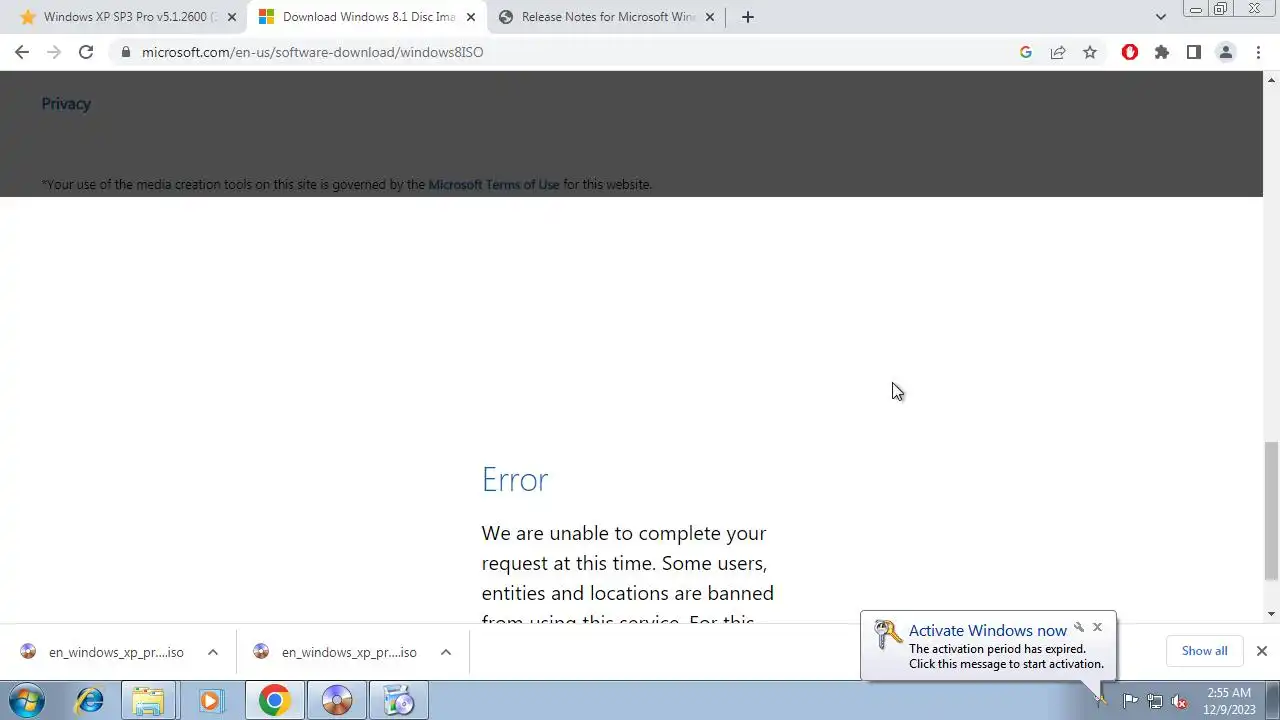Open the Windows Start menu
The width and height of the screenshot is (1280, 720).
27,700
